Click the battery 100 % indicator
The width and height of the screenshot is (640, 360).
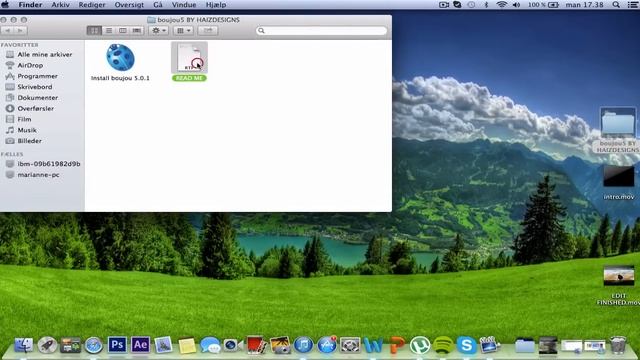point(543,4)
